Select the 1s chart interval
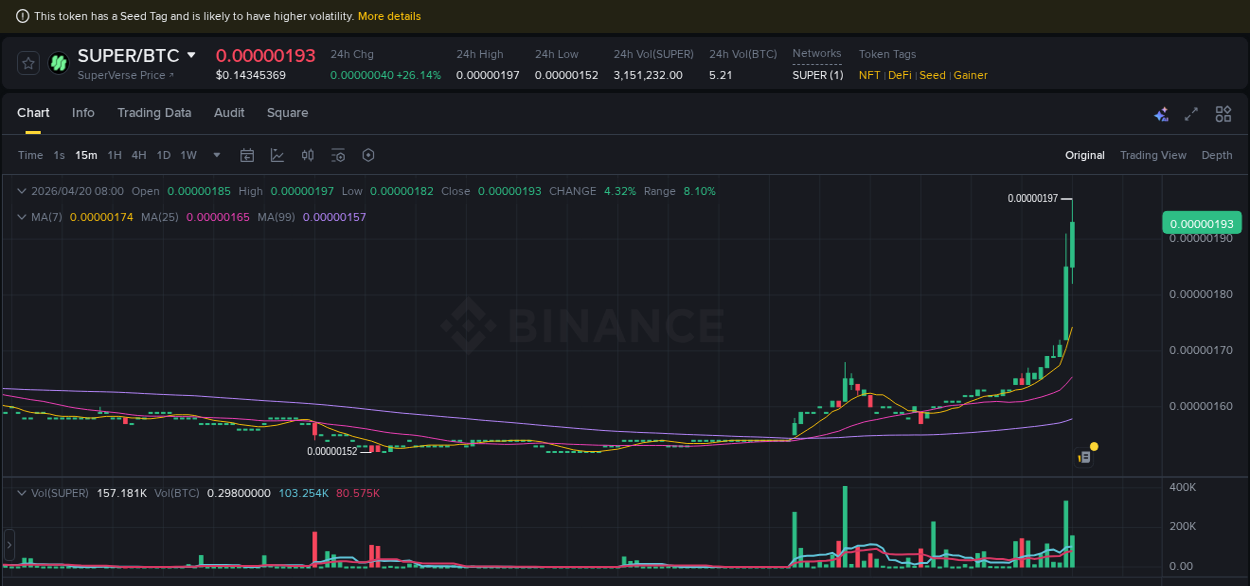Viewport: 1250px width, 586px height. pos(59,155)
